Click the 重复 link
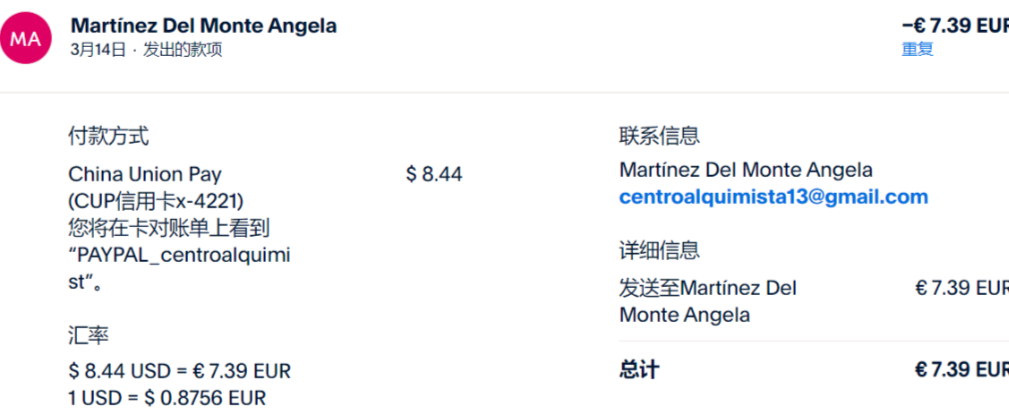The width and height of the screenshot is (1009, 410). pos(917,49)
